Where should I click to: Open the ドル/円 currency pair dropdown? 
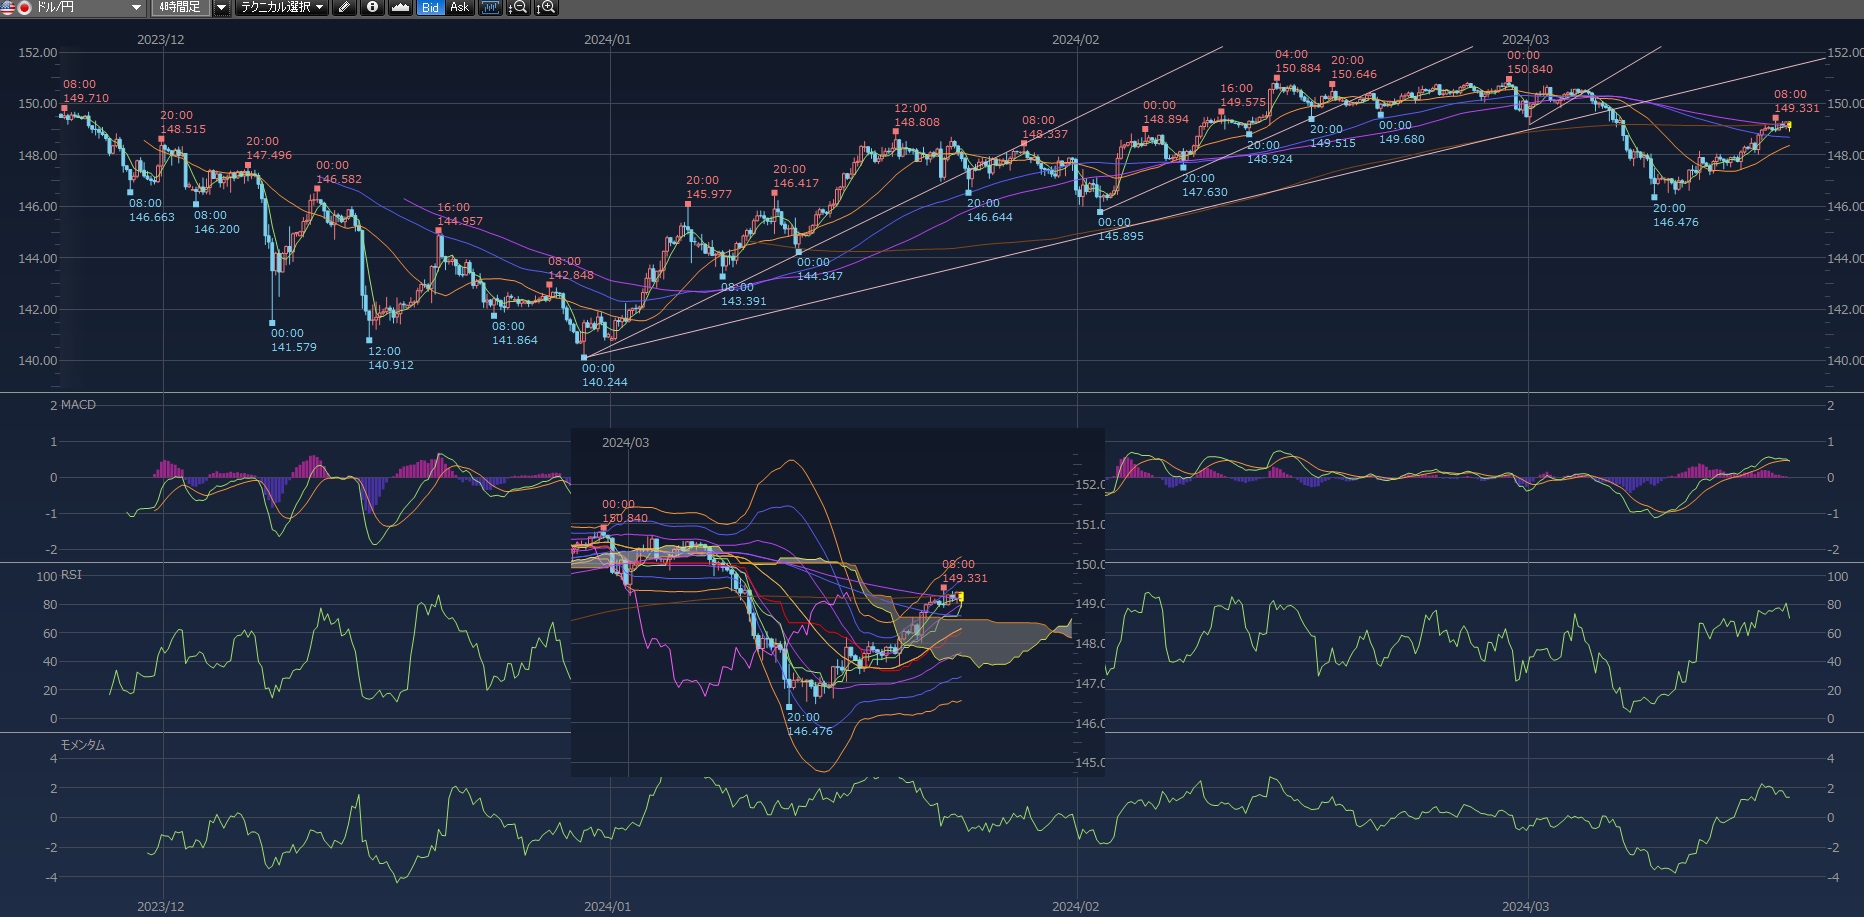136,8
